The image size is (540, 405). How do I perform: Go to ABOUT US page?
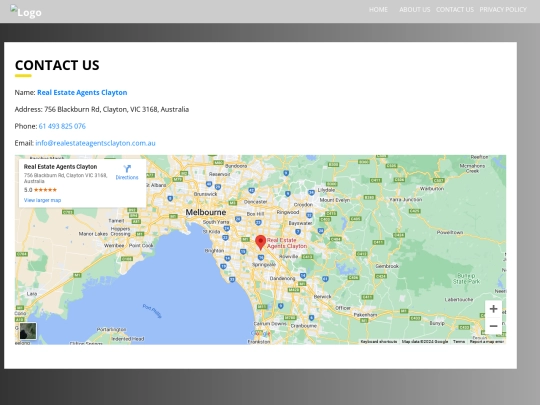click(x=415, y=10)
